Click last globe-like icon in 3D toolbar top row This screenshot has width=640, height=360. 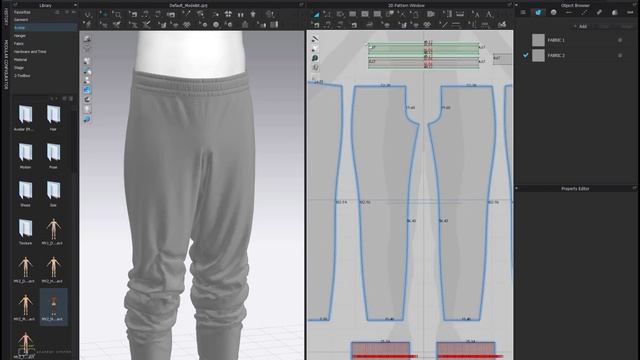(x=269, y=15)
